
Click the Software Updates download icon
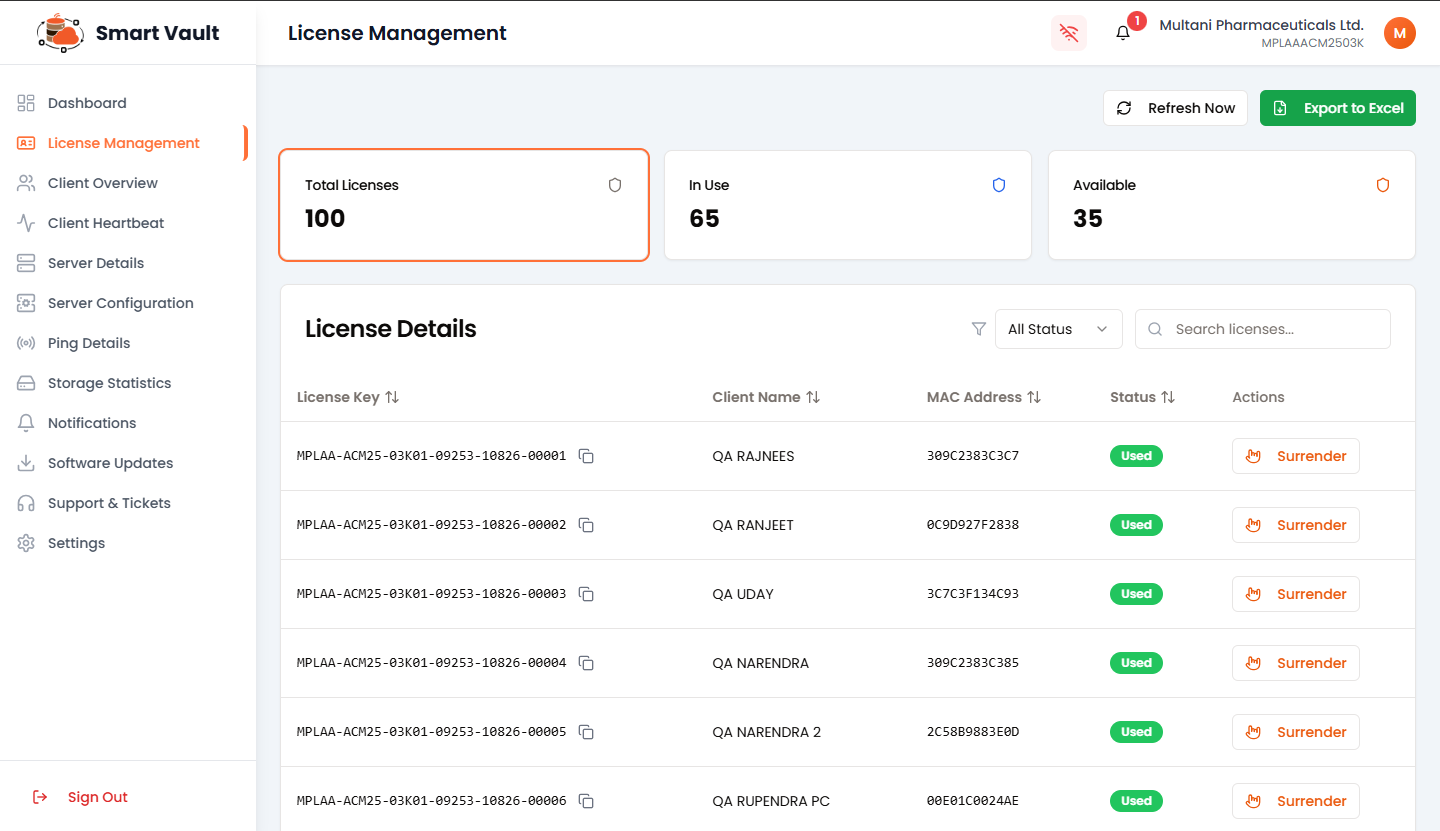pyautogui.click(x=25, y=462)
